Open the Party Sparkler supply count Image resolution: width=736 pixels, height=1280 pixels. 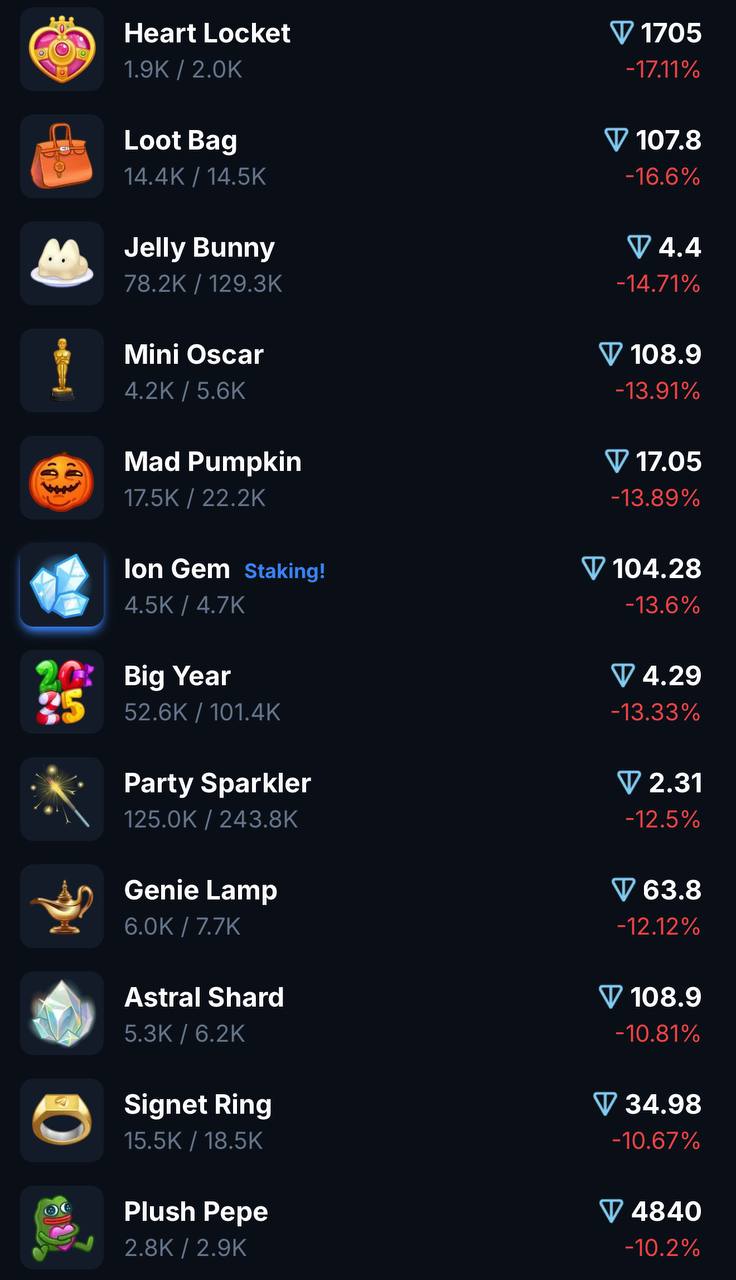coord(211,820)
